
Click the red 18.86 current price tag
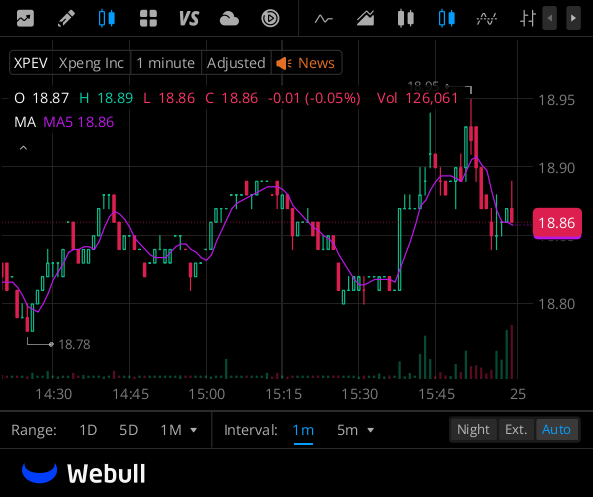(557, 223)
